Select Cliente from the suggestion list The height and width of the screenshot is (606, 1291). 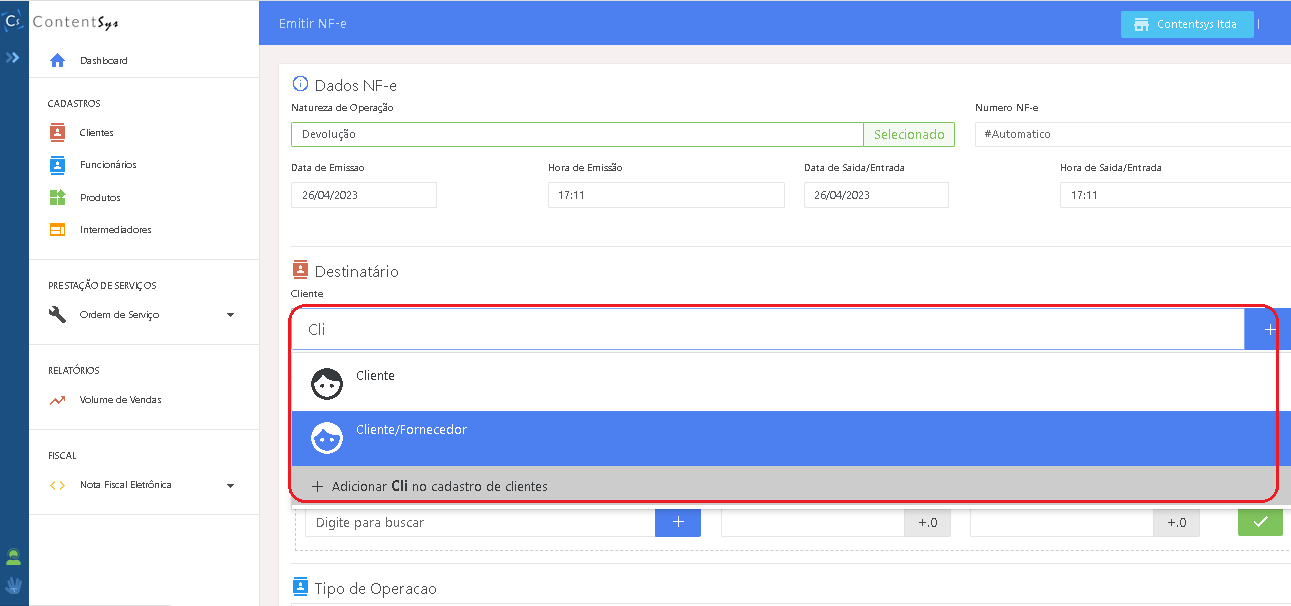click(375, 376)
